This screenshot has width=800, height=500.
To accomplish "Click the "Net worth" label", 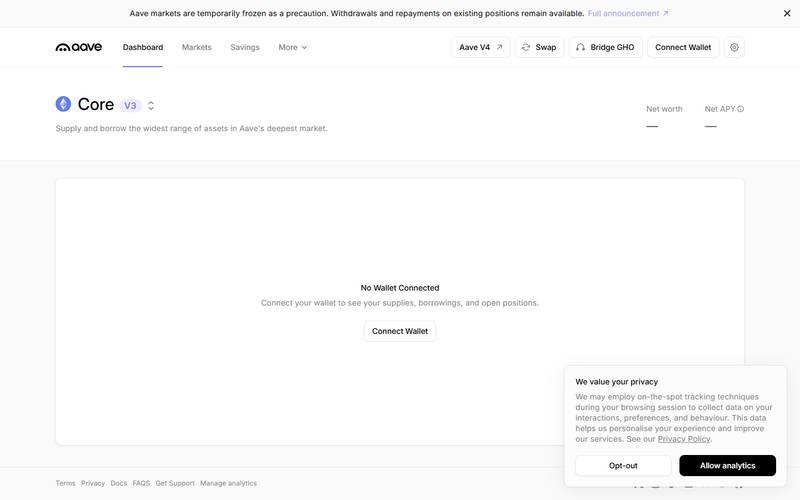I will (x=664, y=109).
